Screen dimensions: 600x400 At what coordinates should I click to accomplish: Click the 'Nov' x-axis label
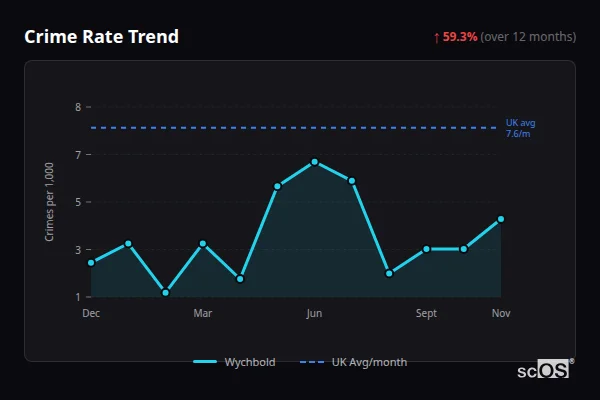[501, 313]
